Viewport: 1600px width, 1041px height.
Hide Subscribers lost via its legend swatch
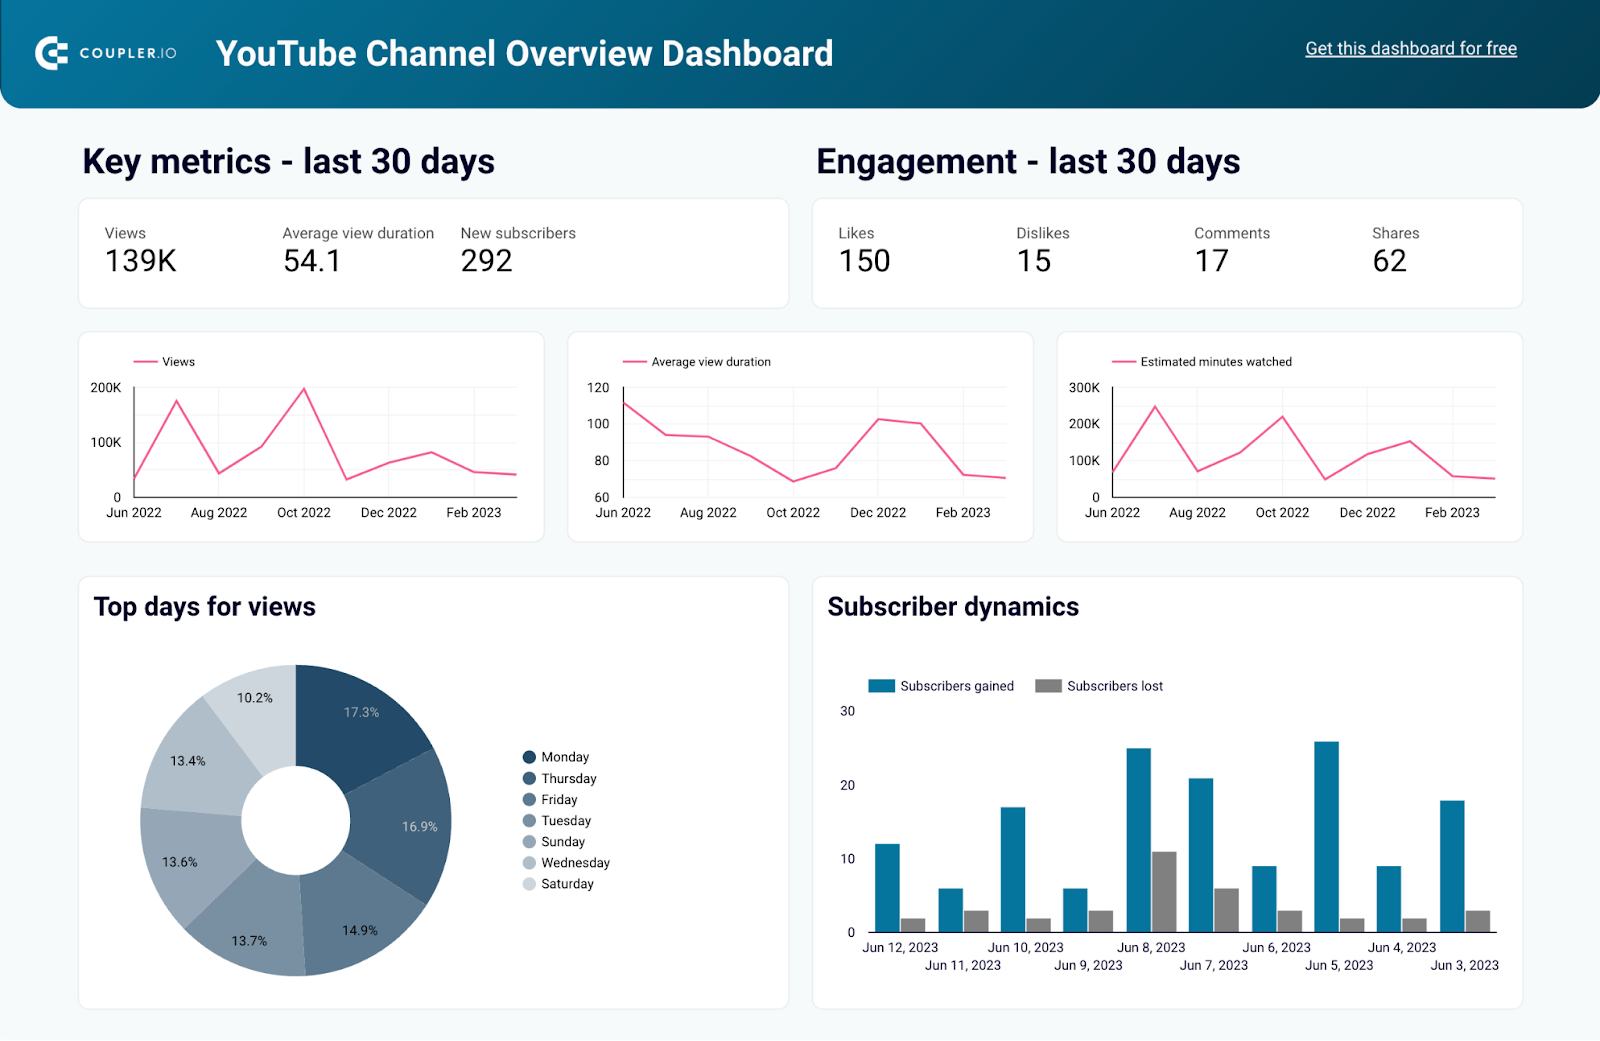[1048, 685]
